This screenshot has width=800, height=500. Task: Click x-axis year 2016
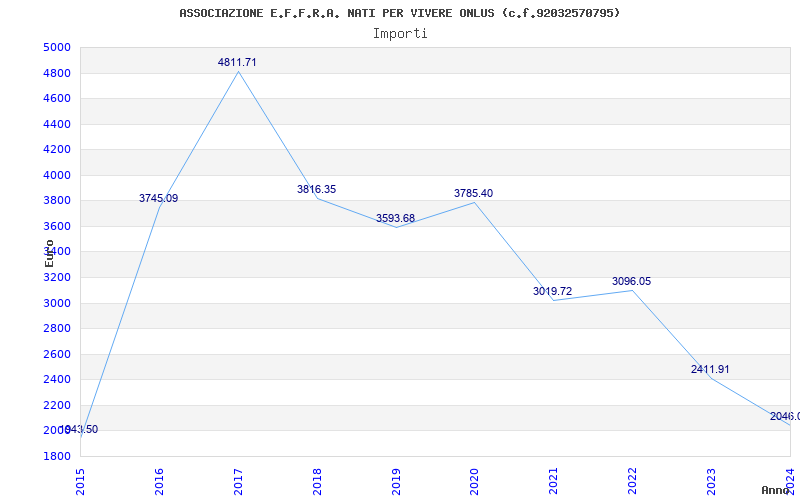[x=159, y=482]
